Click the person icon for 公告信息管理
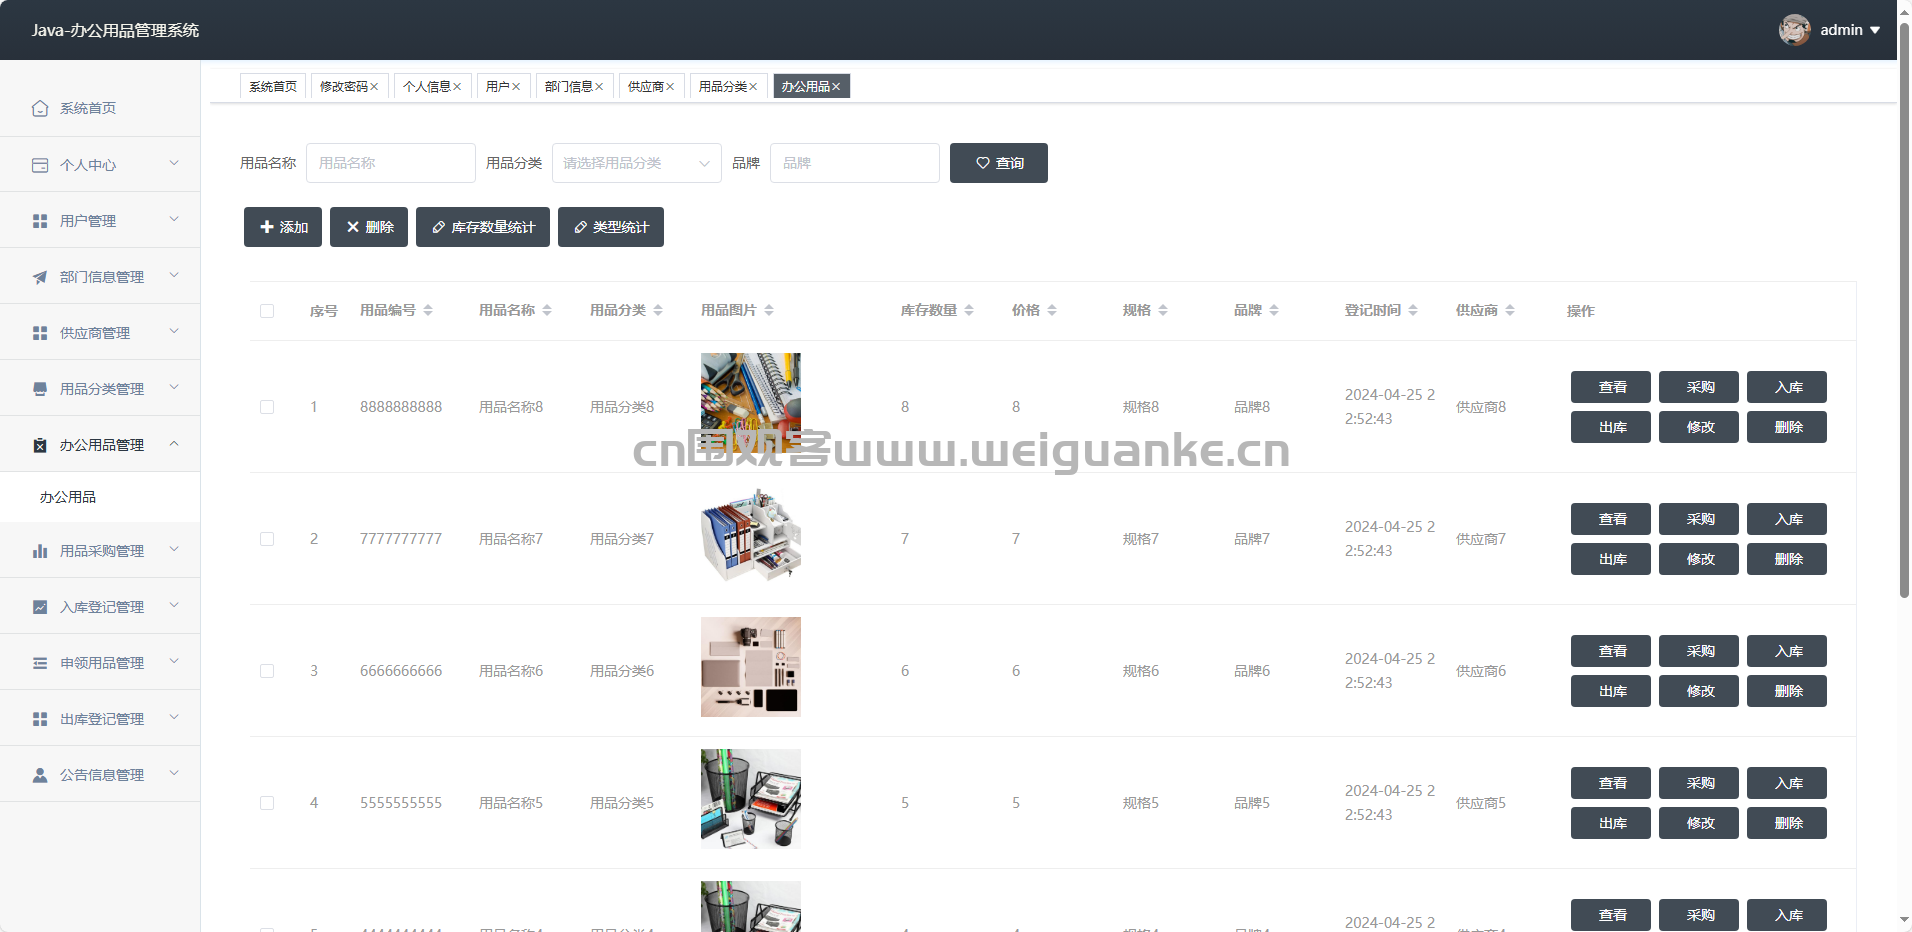Image resolution: width=1912 pixels, height=932 pixels. [x=40, y=775]
